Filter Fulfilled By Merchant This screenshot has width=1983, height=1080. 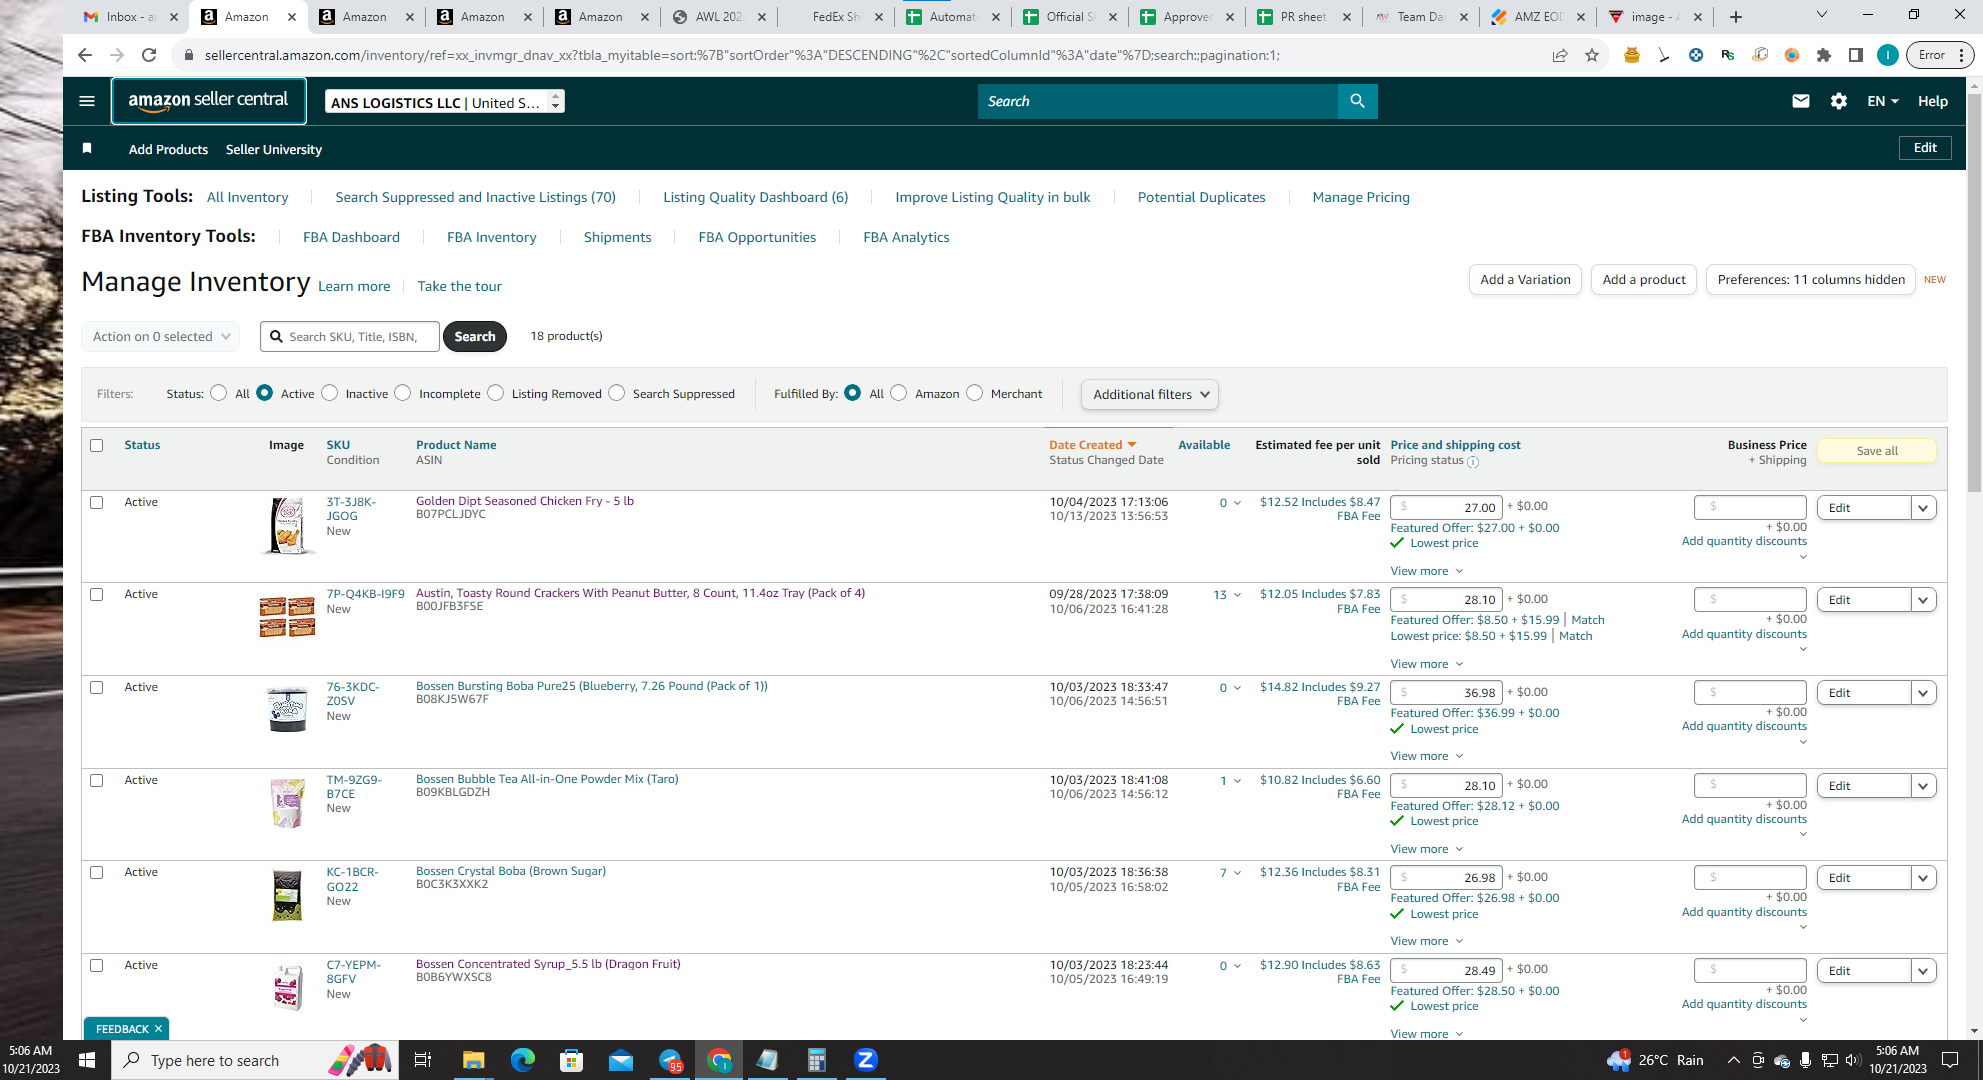coord(975,393)
